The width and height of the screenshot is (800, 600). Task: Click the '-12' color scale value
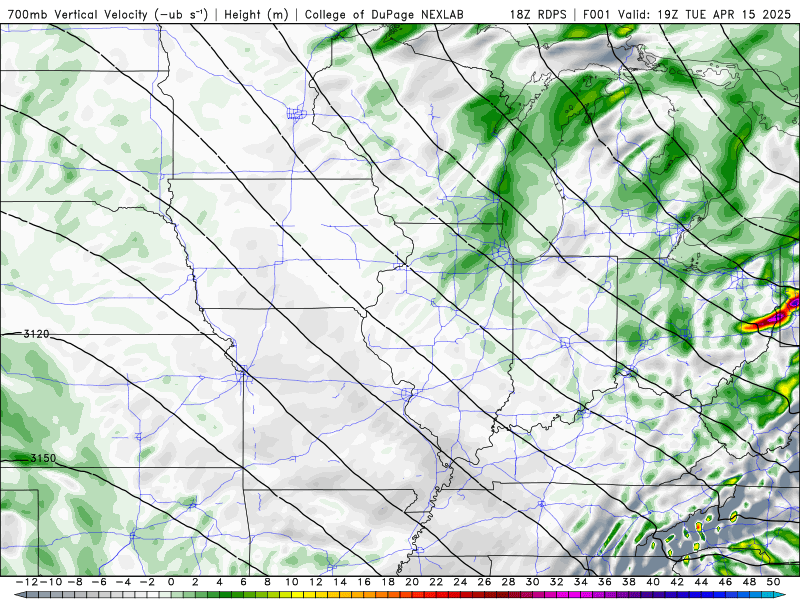(x=27, y=582)
